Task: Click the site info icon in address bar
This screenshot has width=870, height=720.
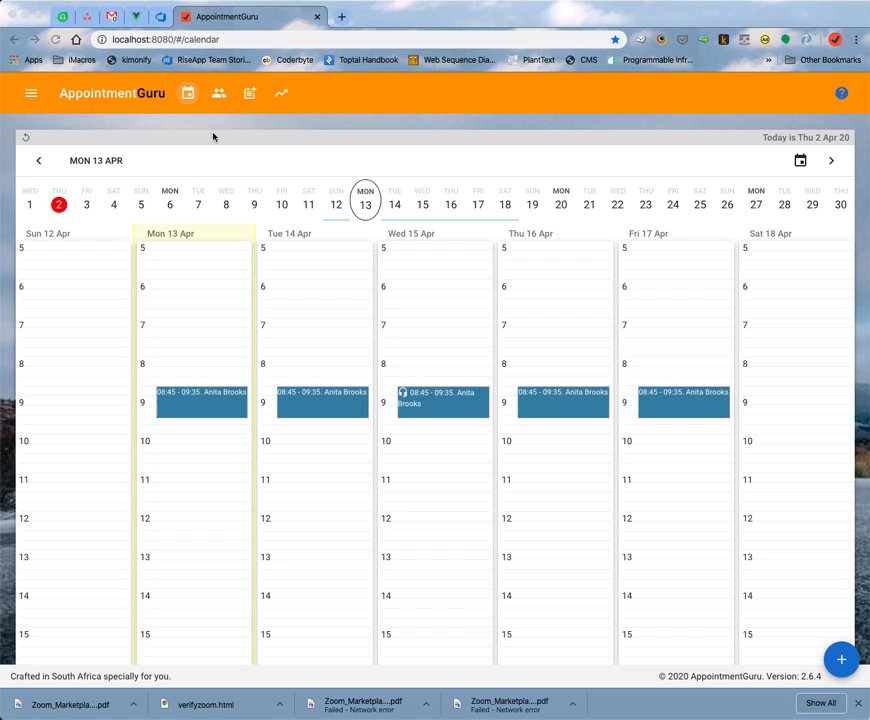Action: coord(102,39)
